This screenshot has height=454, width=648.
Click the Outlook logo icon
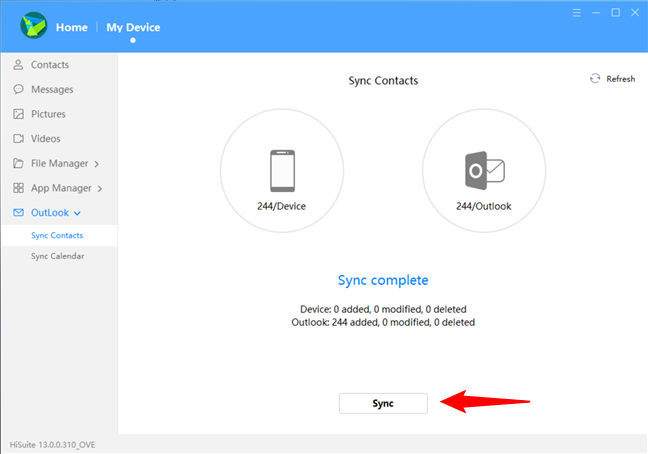tap(484, 172)
